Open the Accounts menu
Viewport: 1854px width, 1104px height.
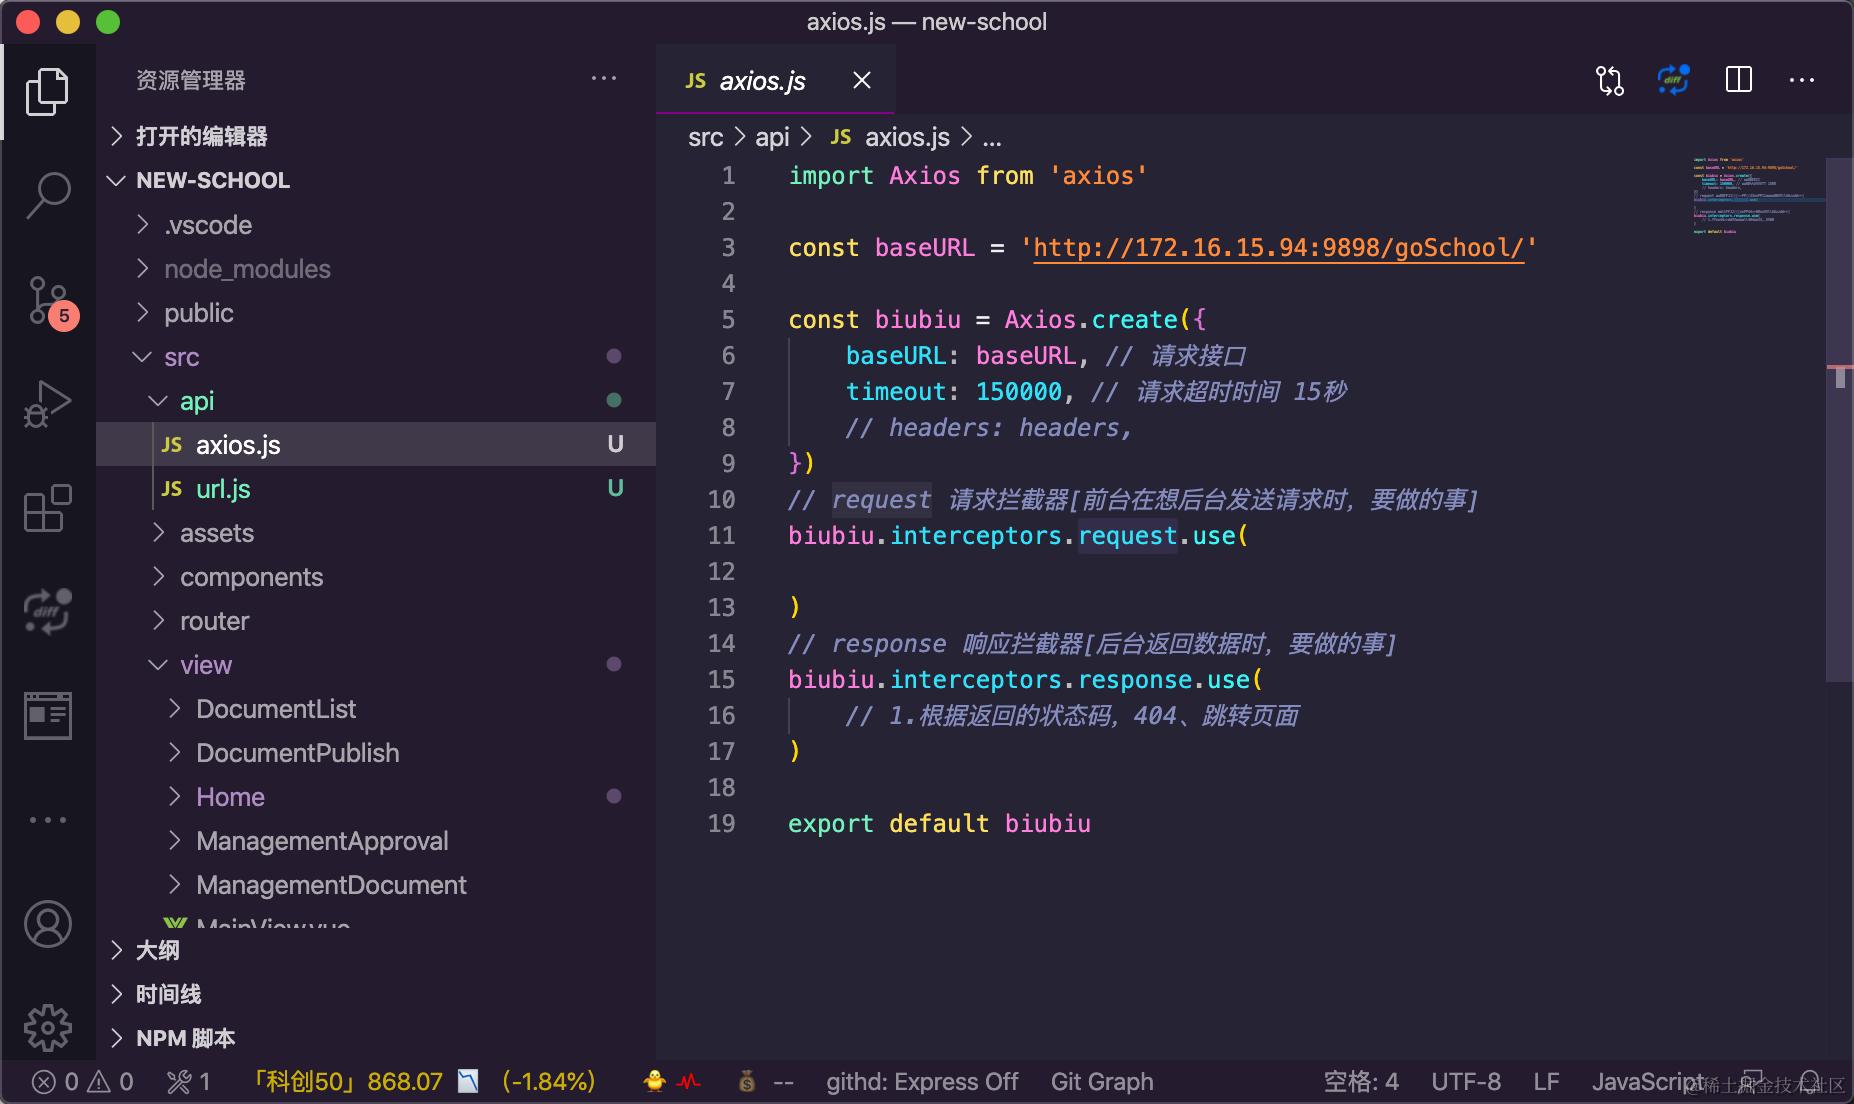pos(47,924)
